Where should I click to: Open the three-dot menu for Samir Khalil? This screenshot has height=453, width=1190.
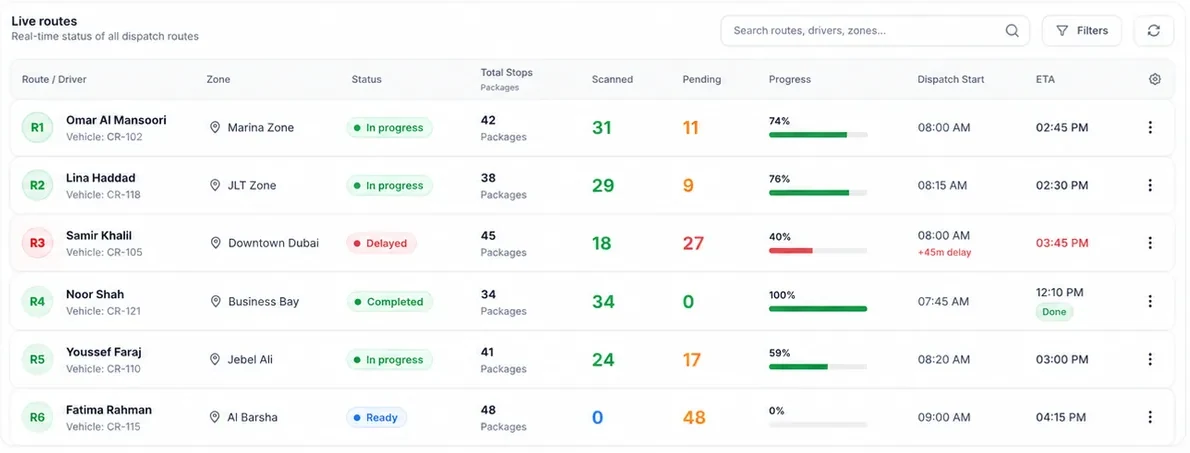(x=1150, y=243)
